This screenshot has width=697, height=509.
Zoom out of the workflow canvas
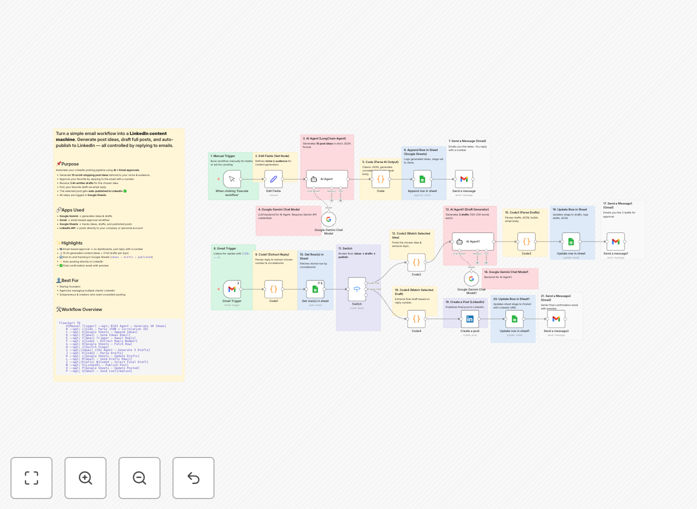point(139,478)
